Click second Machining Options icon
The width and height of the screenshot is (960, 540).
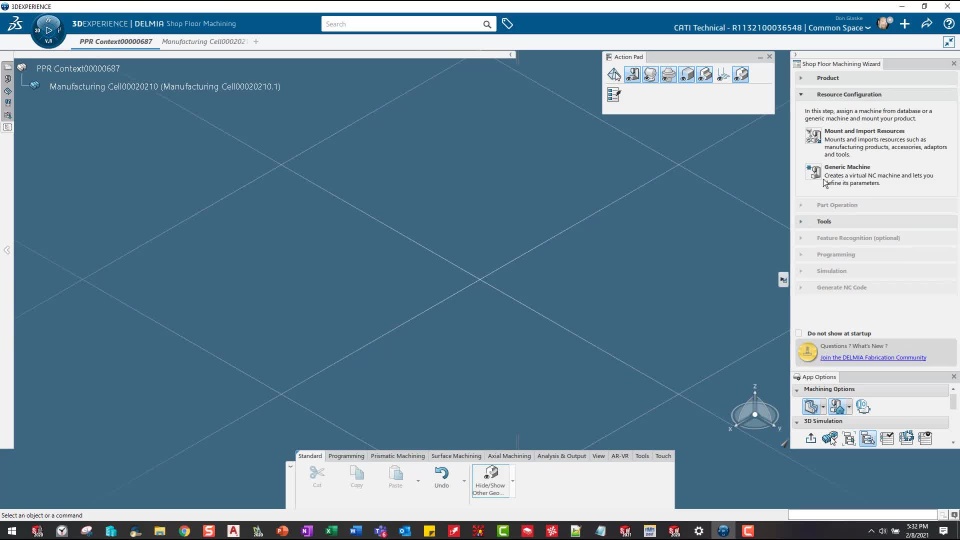tap(837, 407)
